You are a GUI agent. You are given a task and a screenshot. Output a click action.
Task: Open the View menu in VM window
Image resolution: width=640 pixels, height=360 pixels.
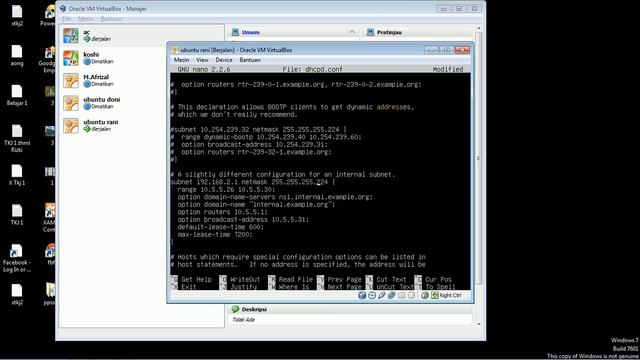point(202,60)
